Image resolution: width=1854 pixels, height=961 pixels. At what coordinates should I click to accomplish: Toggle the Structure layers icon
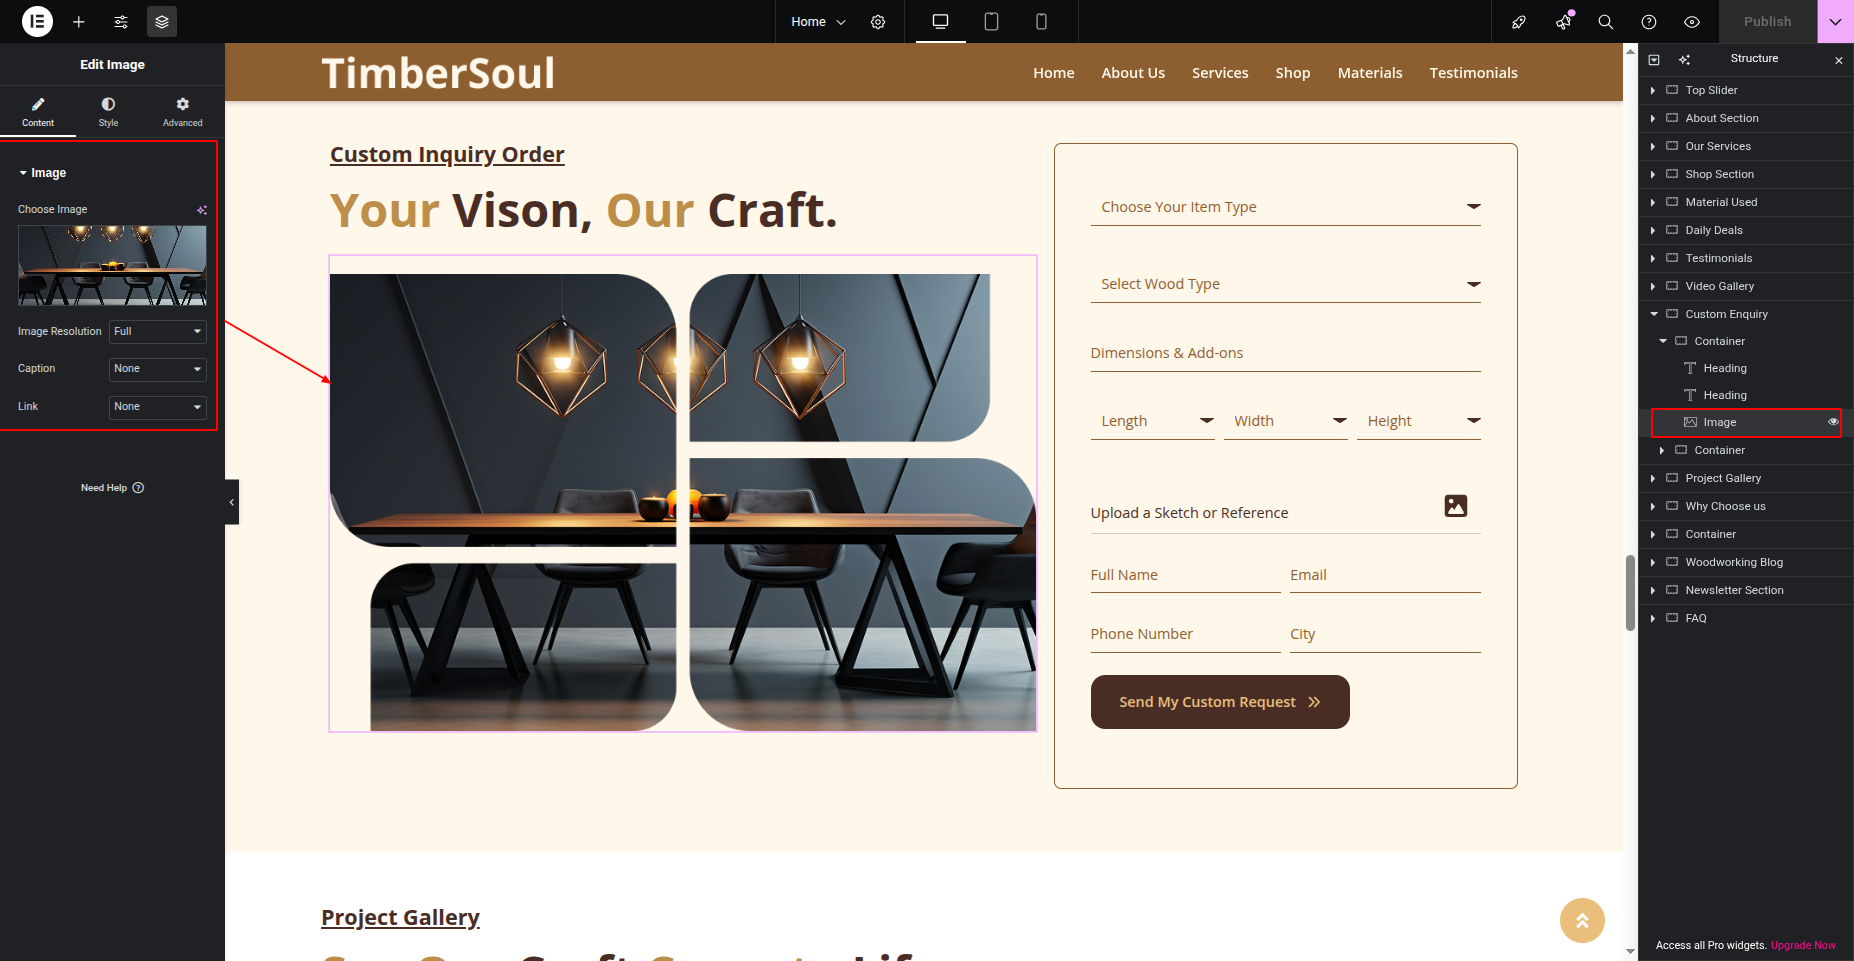point(162,22)
